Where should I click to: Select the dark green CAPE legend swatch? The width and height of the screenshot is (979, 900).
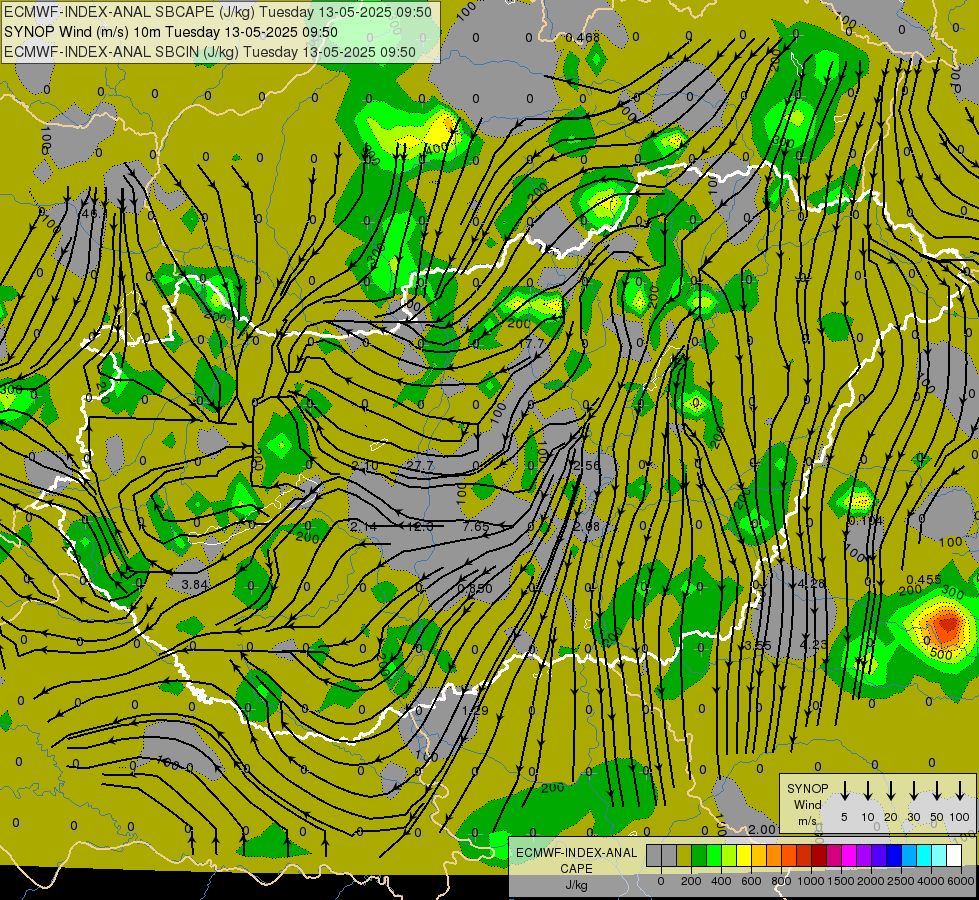[x=699, y=856]
